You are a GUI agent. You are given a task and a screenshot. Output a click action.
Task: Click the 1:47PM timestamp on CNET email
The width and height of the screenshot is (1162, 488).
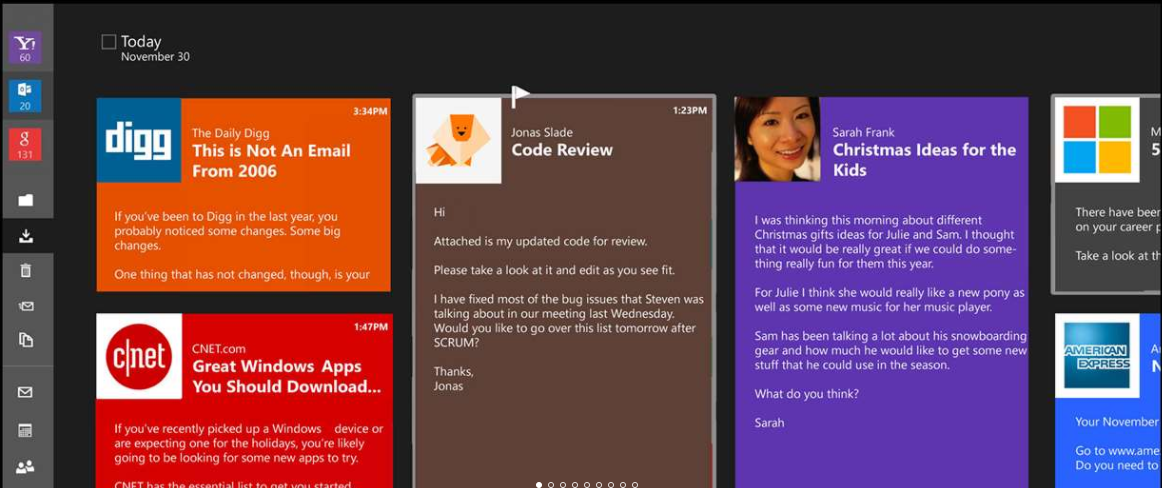371,327
